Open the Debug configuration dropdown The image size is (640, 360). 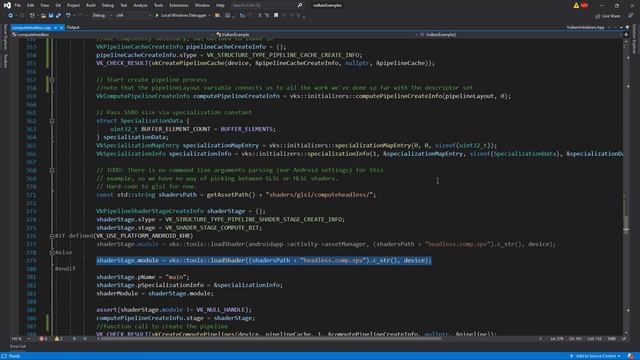102,16
